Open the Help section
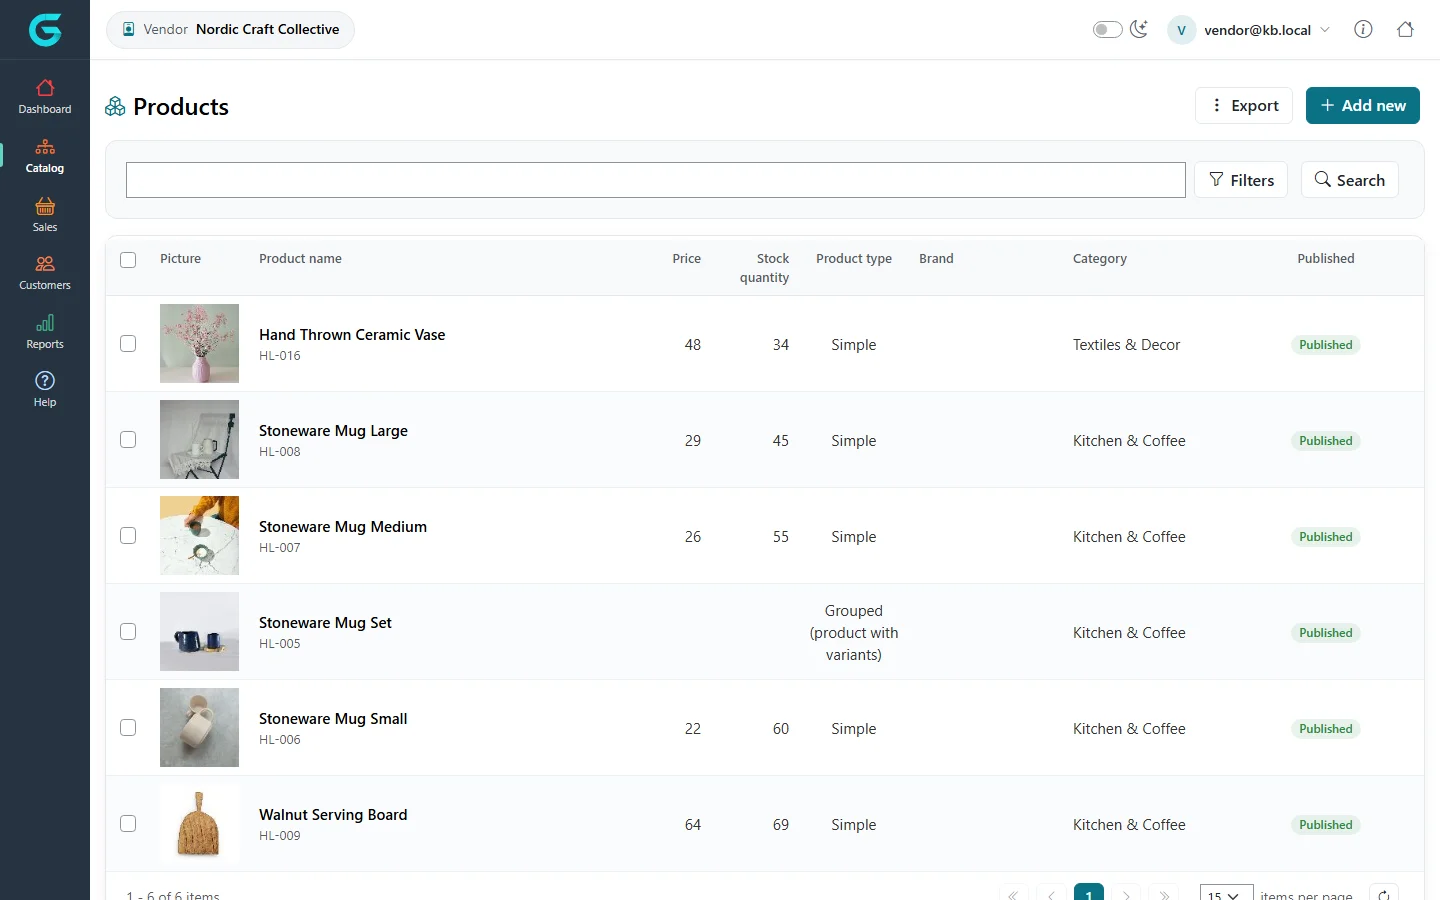Image resolution: width=1440 pixels, height=900 pixels. (x=45, y=390)
